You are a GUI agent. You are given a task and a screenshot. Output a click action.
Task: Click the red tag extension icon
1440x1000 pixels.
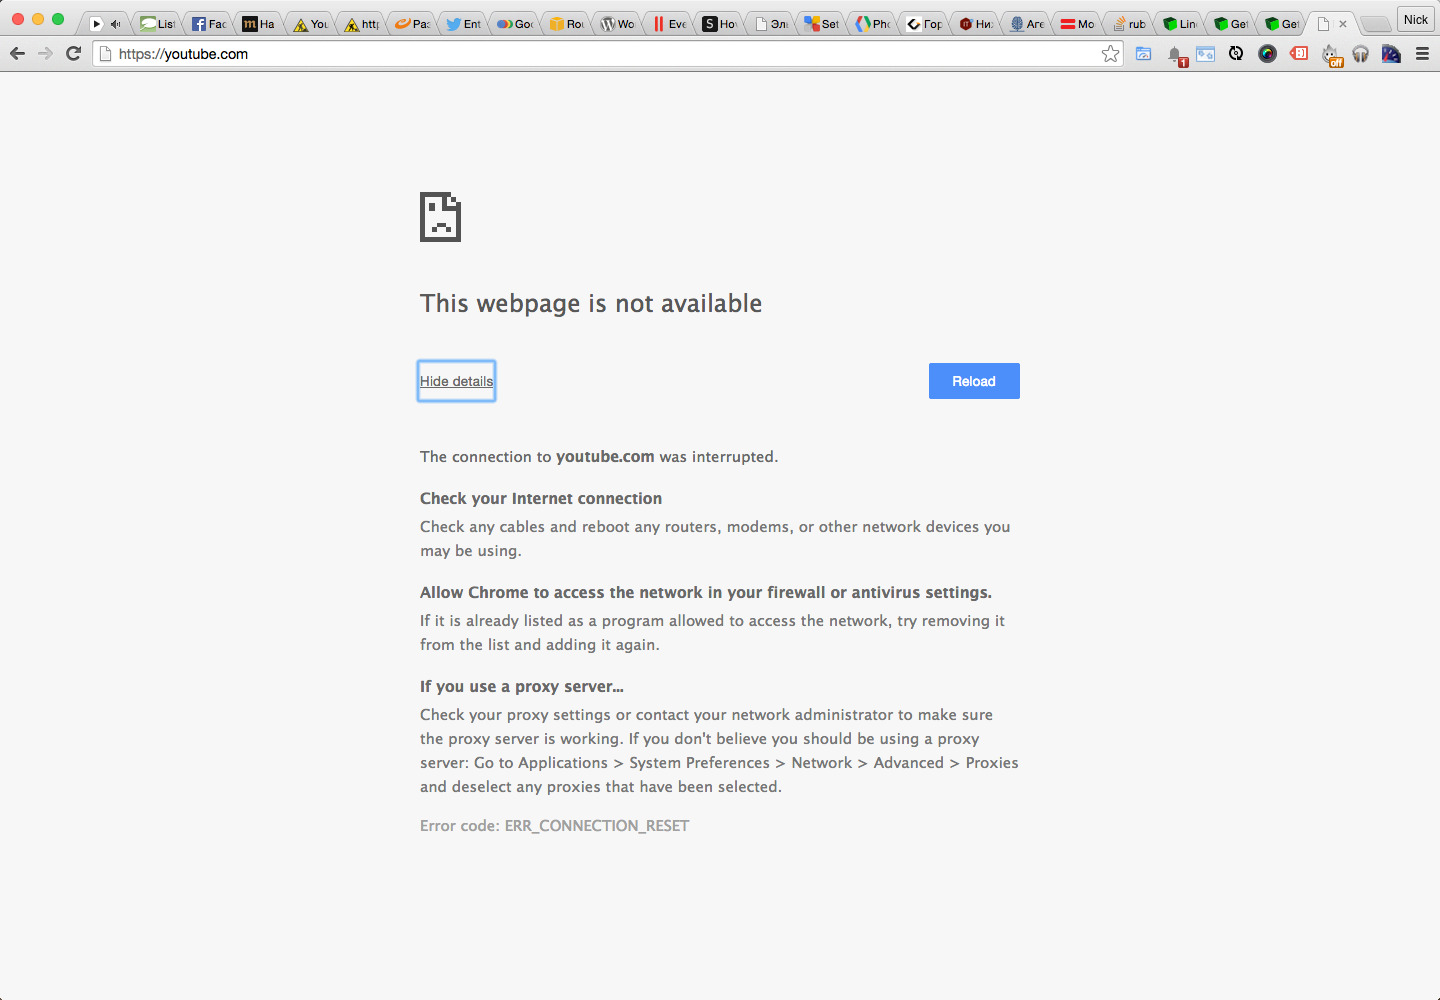[x=1299, y=54]
